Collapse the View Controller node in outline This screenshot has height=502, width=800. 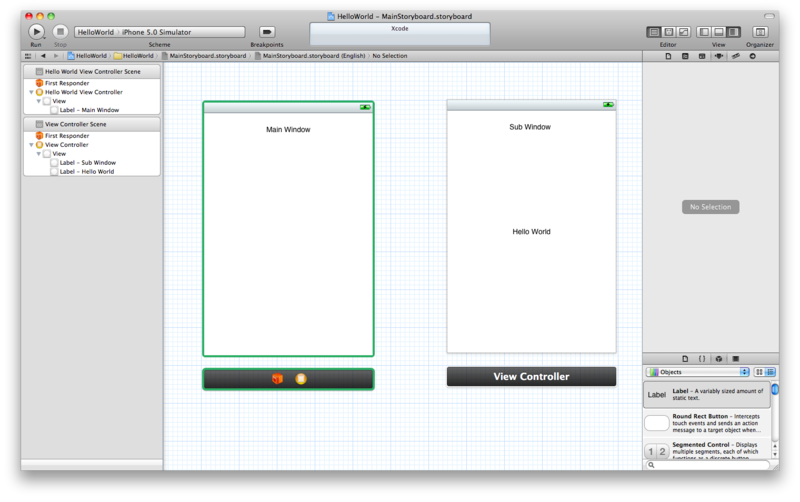[x=31, y=145]
